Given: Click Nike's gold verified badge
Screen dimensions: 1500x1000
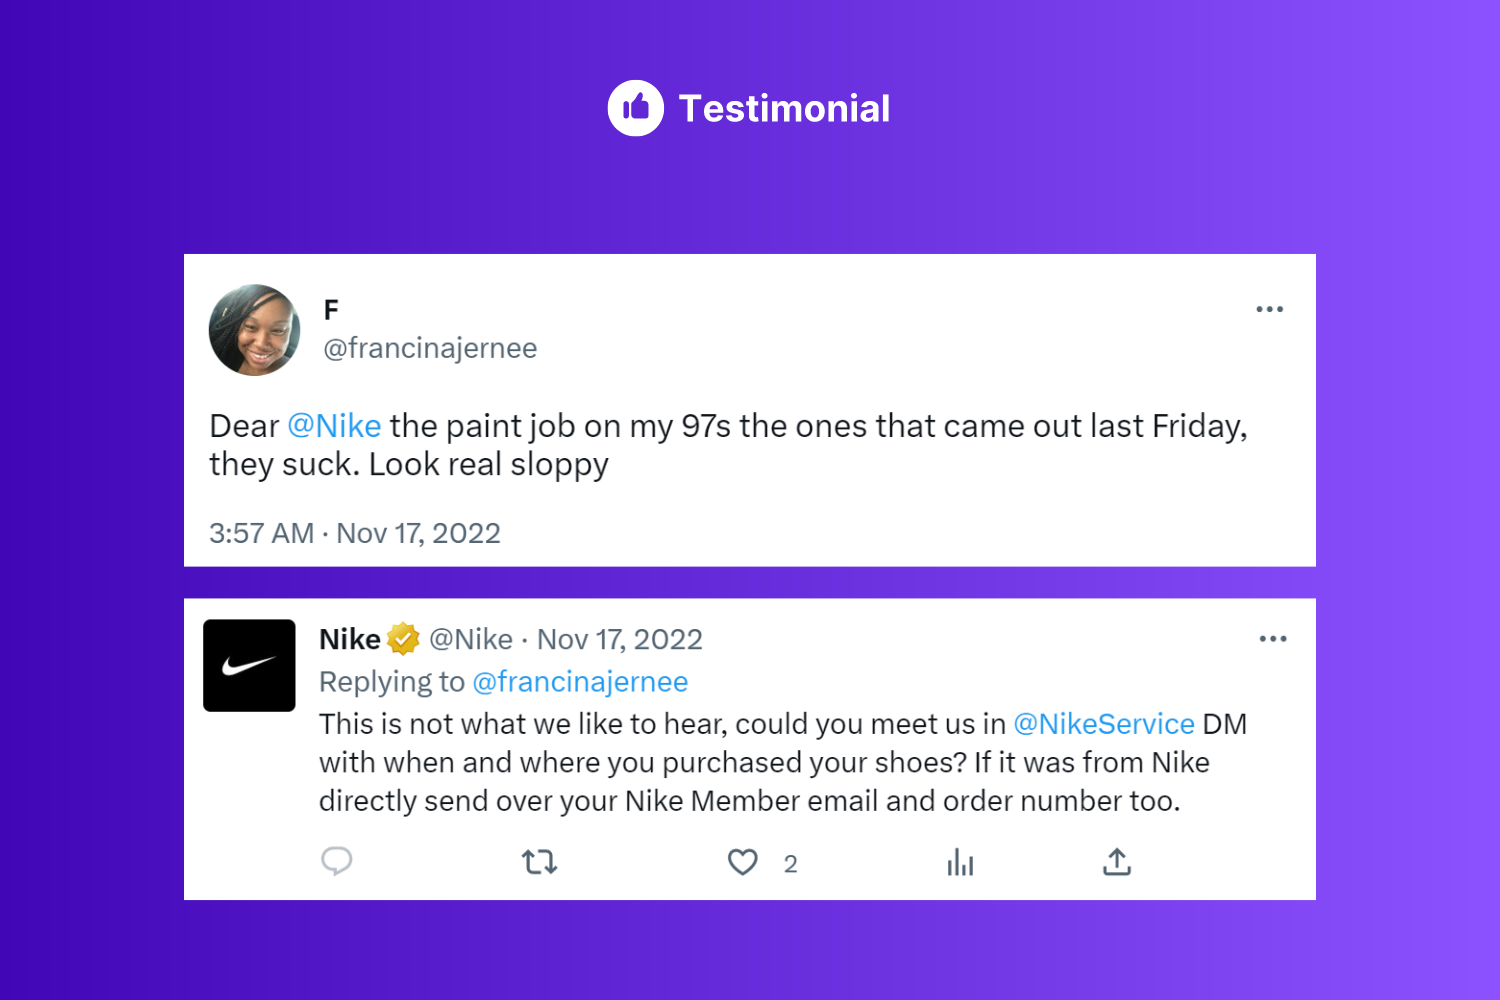Looking at the screenshot, I should [x=403, y=638].
